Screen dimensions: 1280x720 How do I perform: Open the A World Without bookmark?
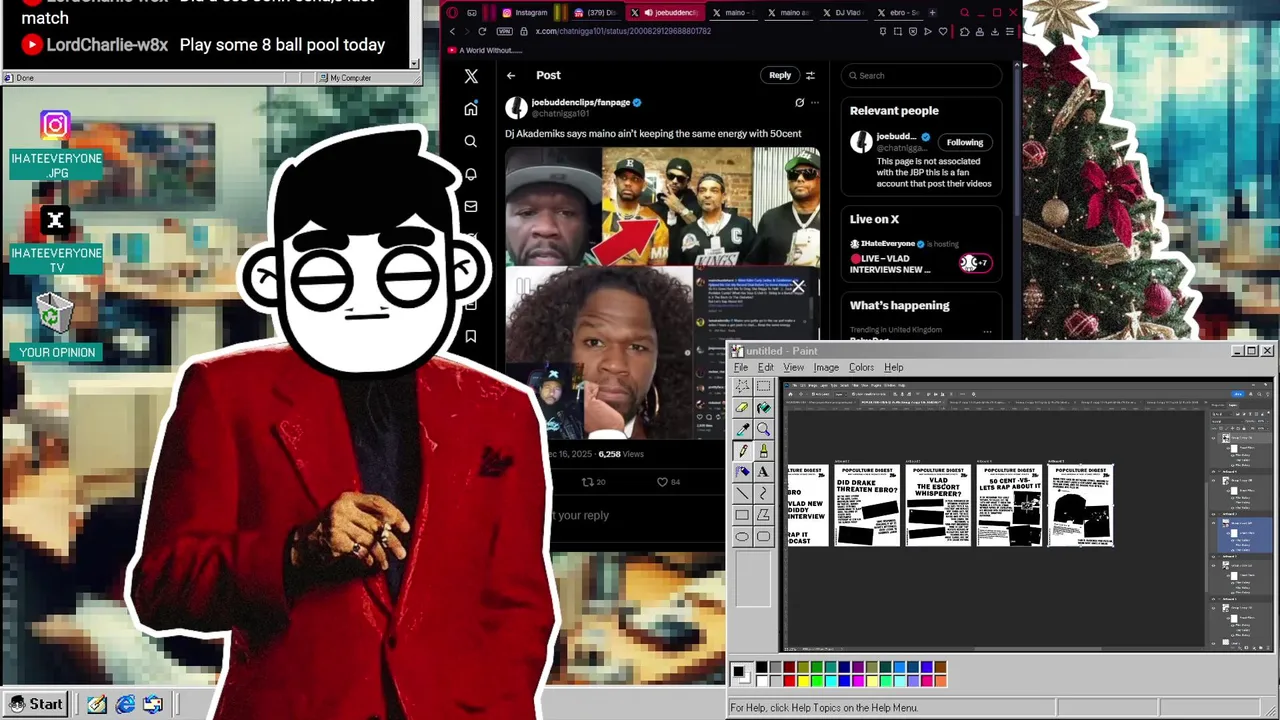click(x=485, y=50)
